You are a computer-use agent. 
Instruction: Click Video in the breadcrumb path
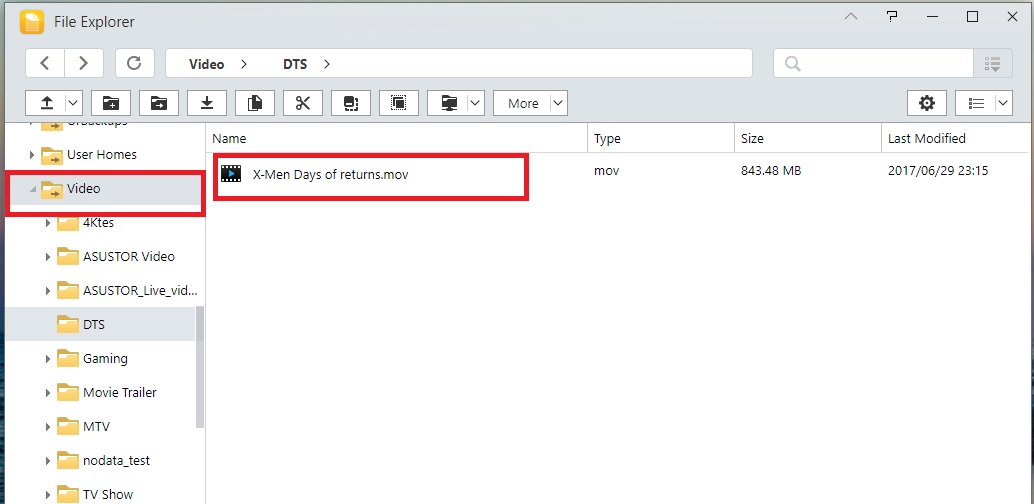207,64
